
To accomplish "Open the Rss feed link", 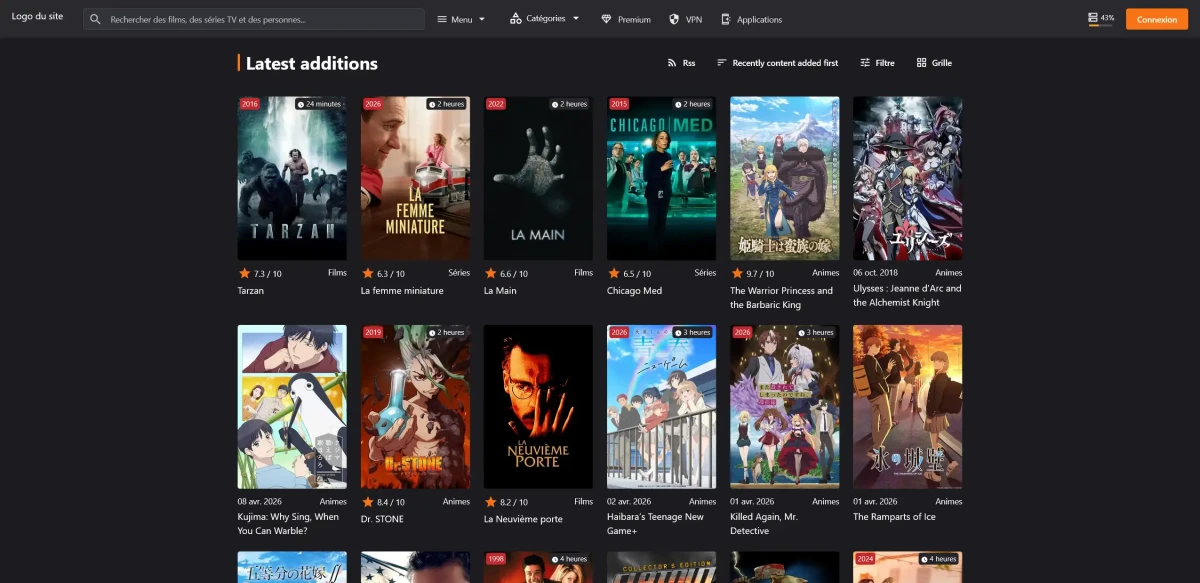I will 682,63.
